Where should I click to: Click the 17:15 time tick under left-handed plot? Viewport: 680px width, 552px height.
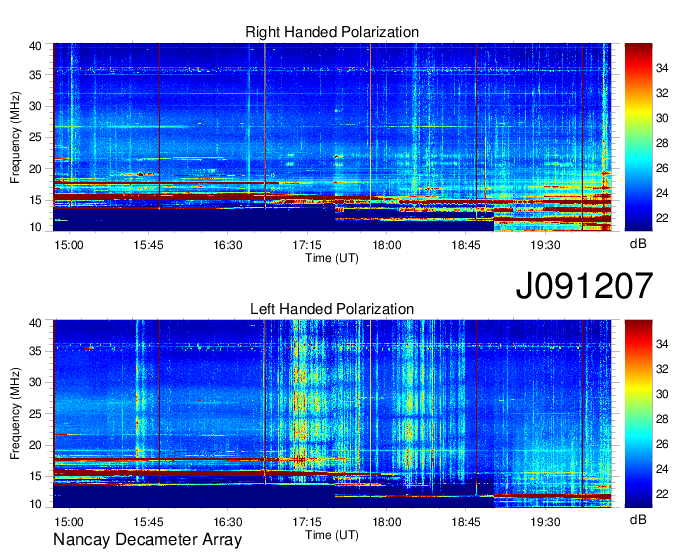click(x=307, y=522)
